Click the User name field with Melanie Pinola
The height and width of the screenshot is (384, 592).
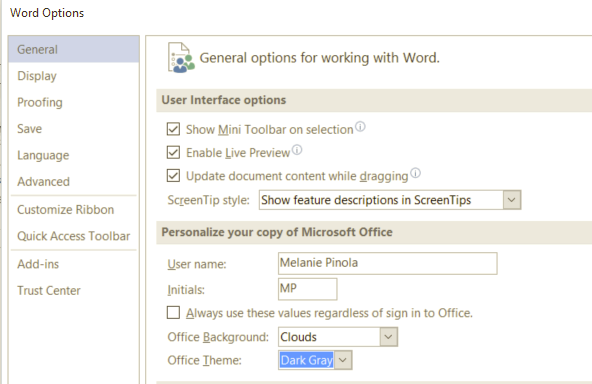(x=388, y=263)
